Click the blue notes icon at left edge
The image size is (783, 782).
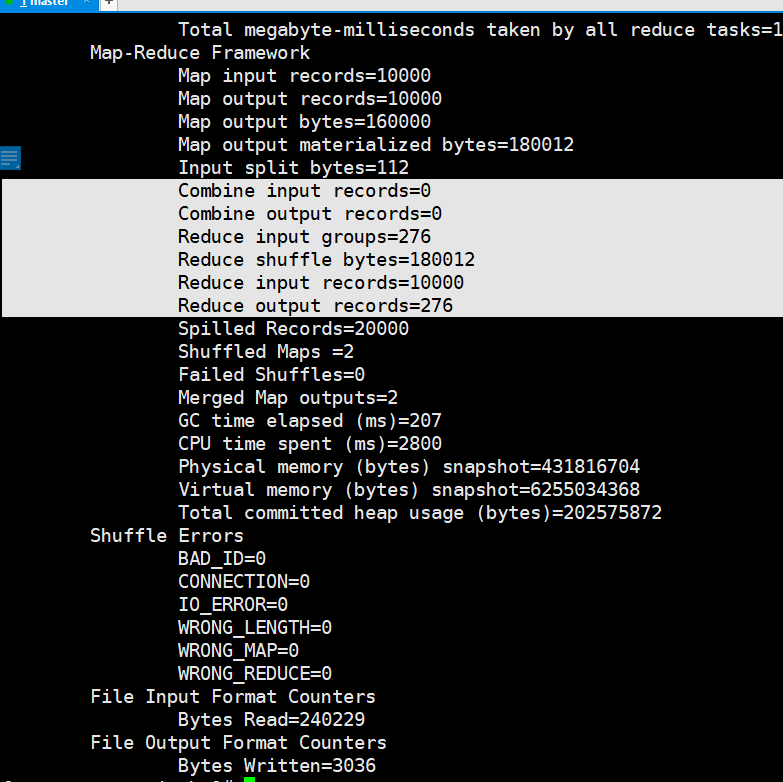pyautogui.click(x=10, y=158)
